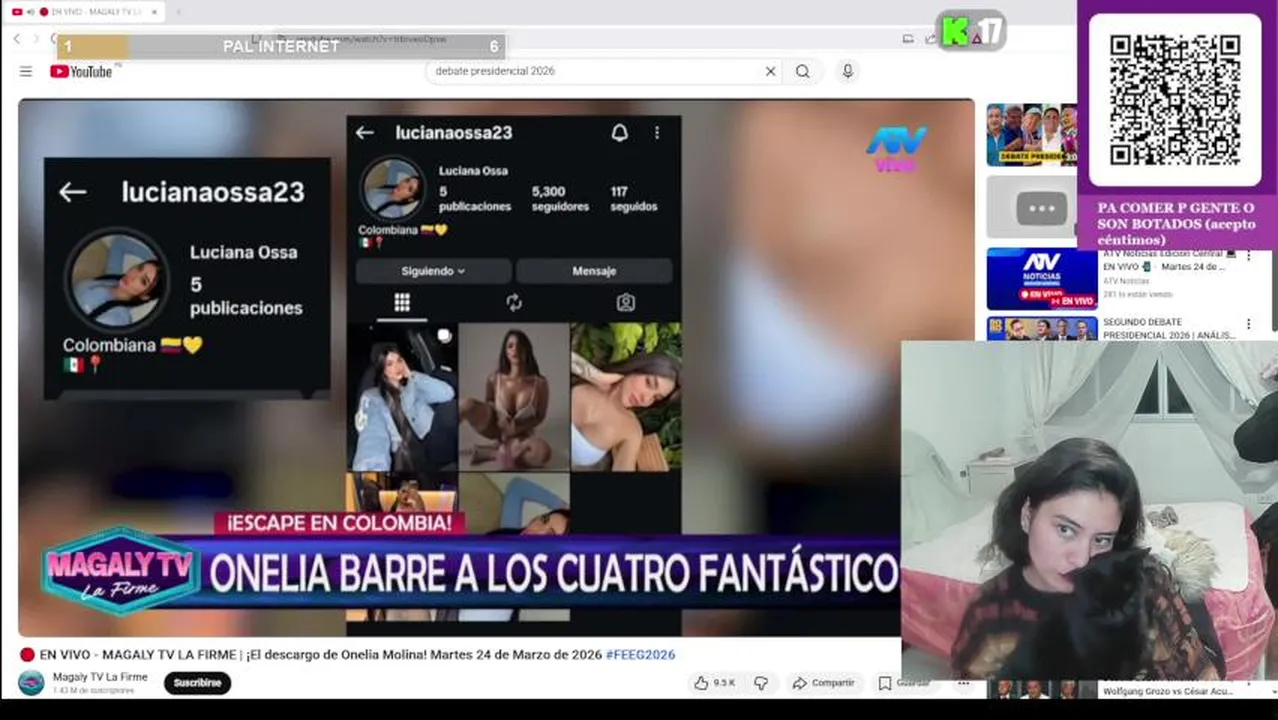The width and height of the screenshot is (1278, 720).
Task: Open the three-dot menu on lucianaossa23 profile
Action: point(657,133)
